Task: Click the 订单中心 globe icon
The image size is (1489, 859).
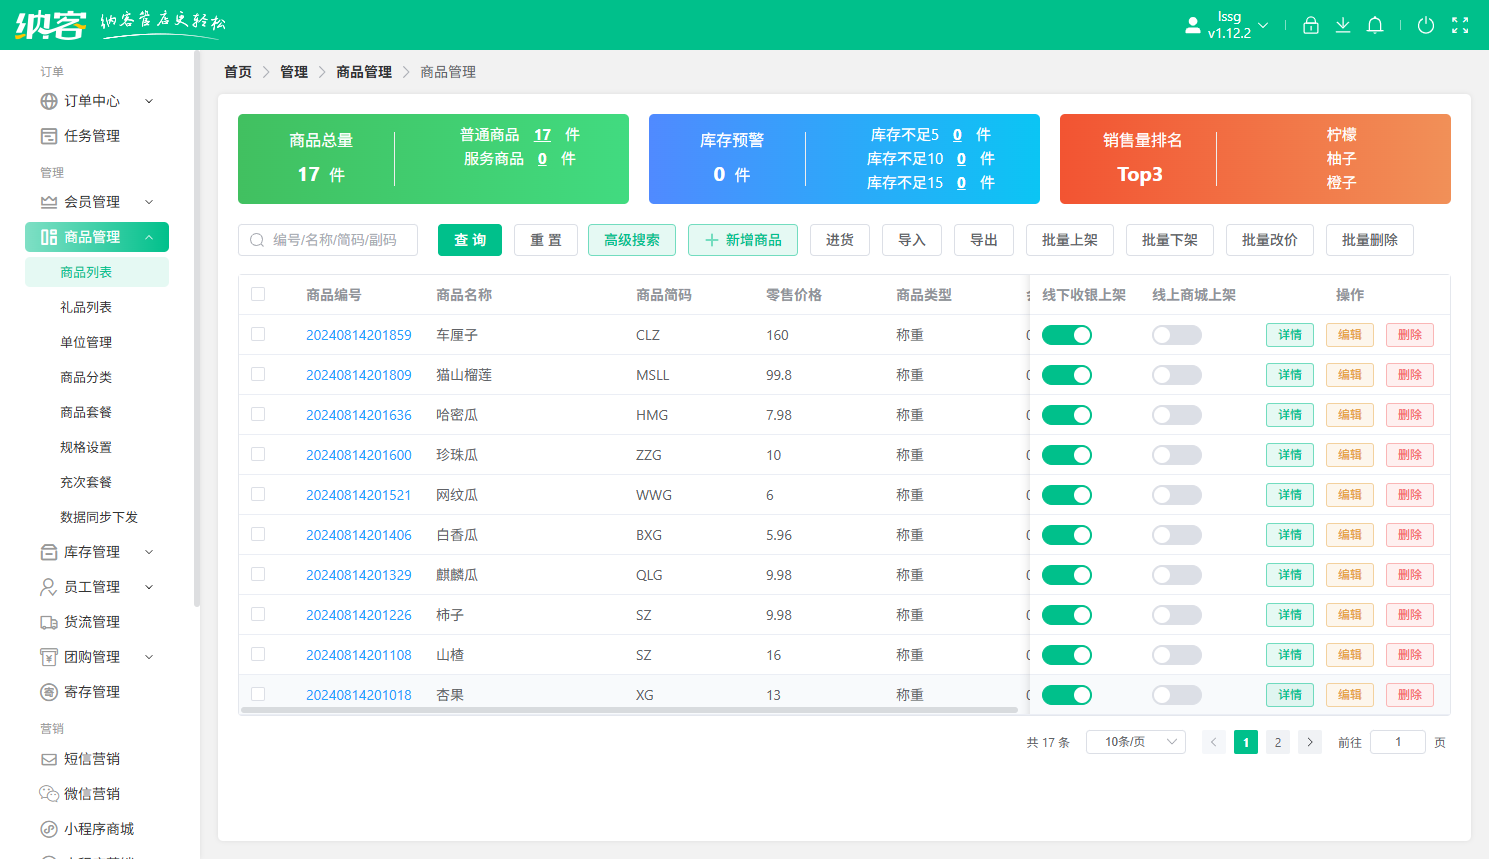Action: [x=49, y=101]
